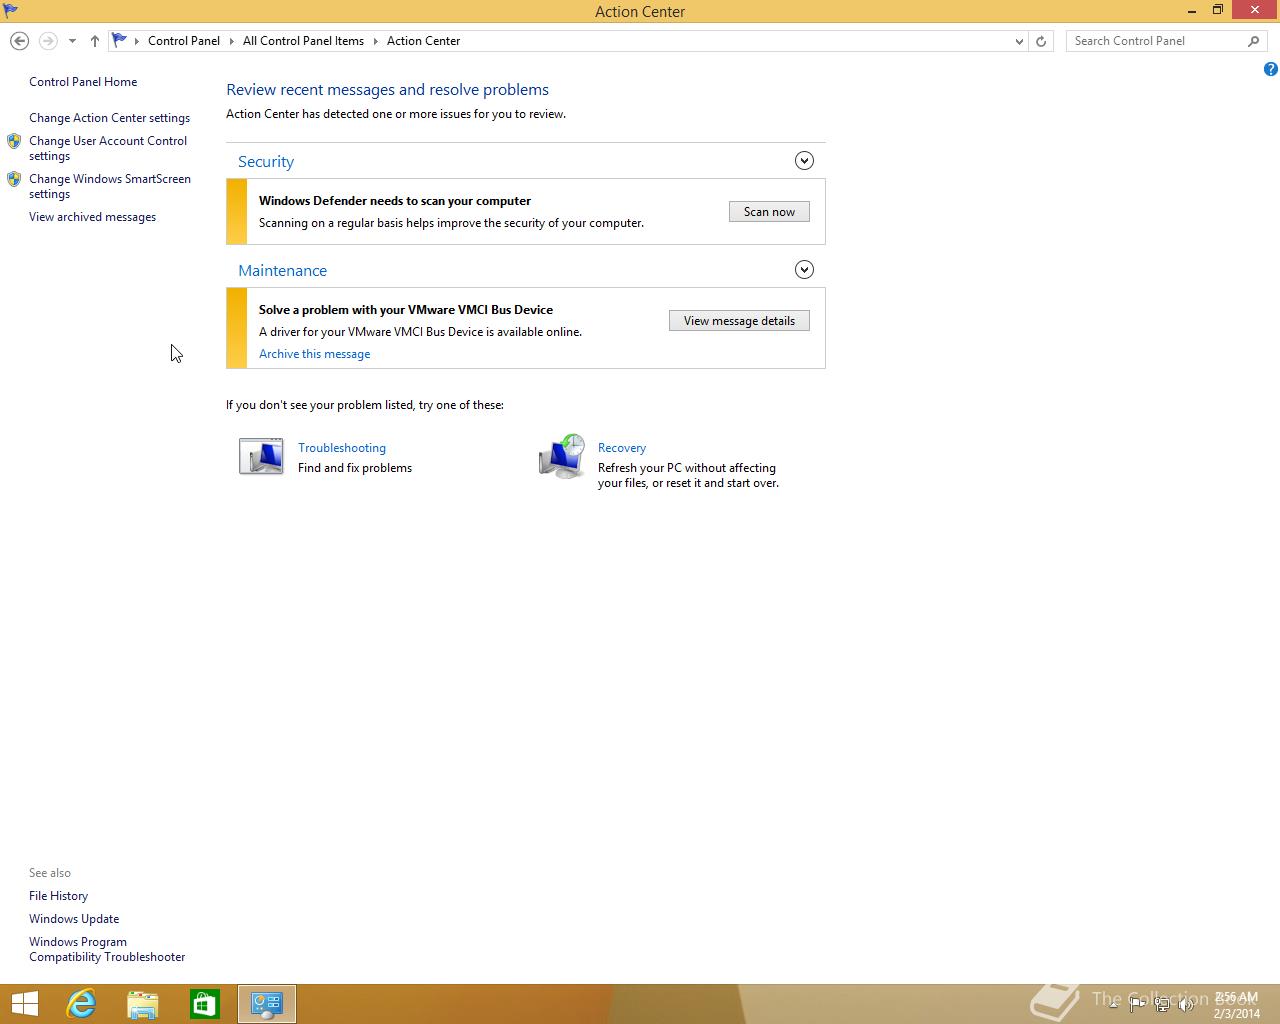This screenshot has height=1024, width=1280.
Task: Open the Recovery link
Action: point(622,448)
